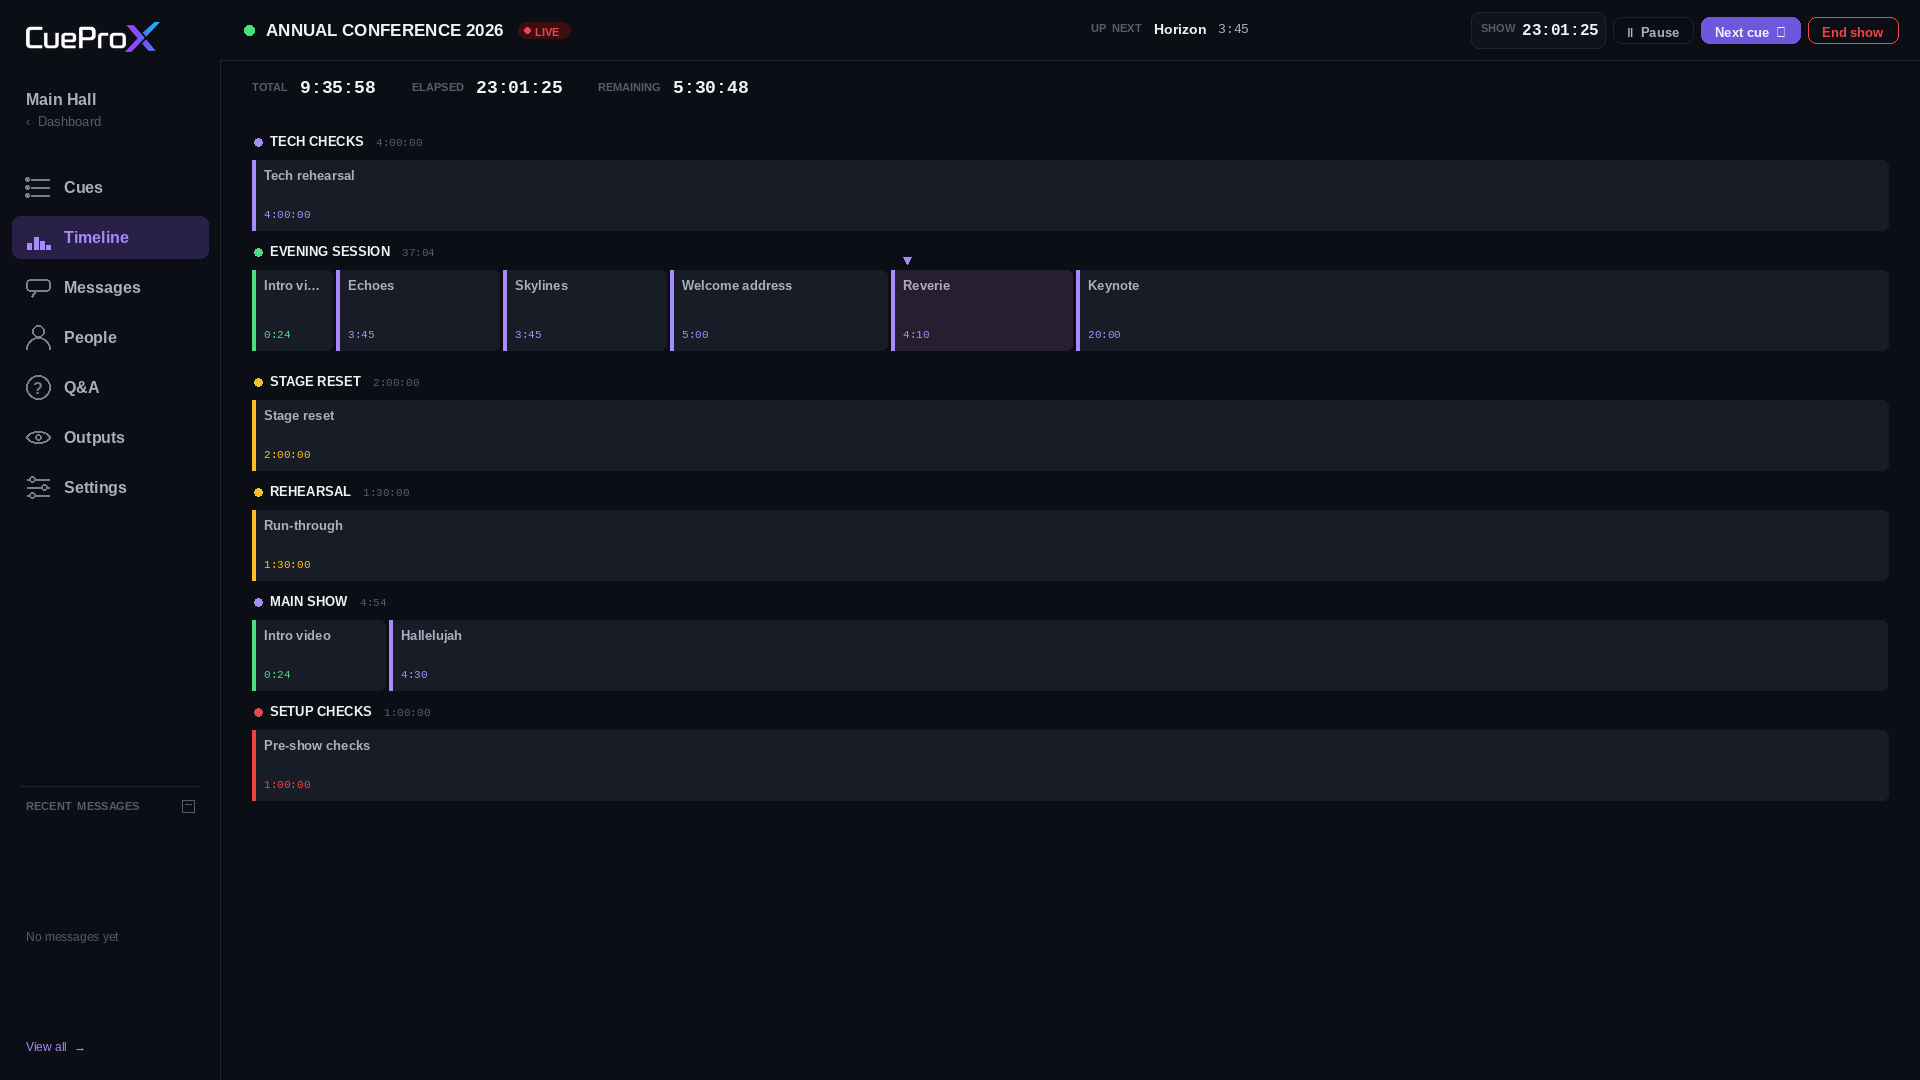Click the Main Hall room name
The height and width of the screenshot is (1080, 1920).
pos(61,100)
